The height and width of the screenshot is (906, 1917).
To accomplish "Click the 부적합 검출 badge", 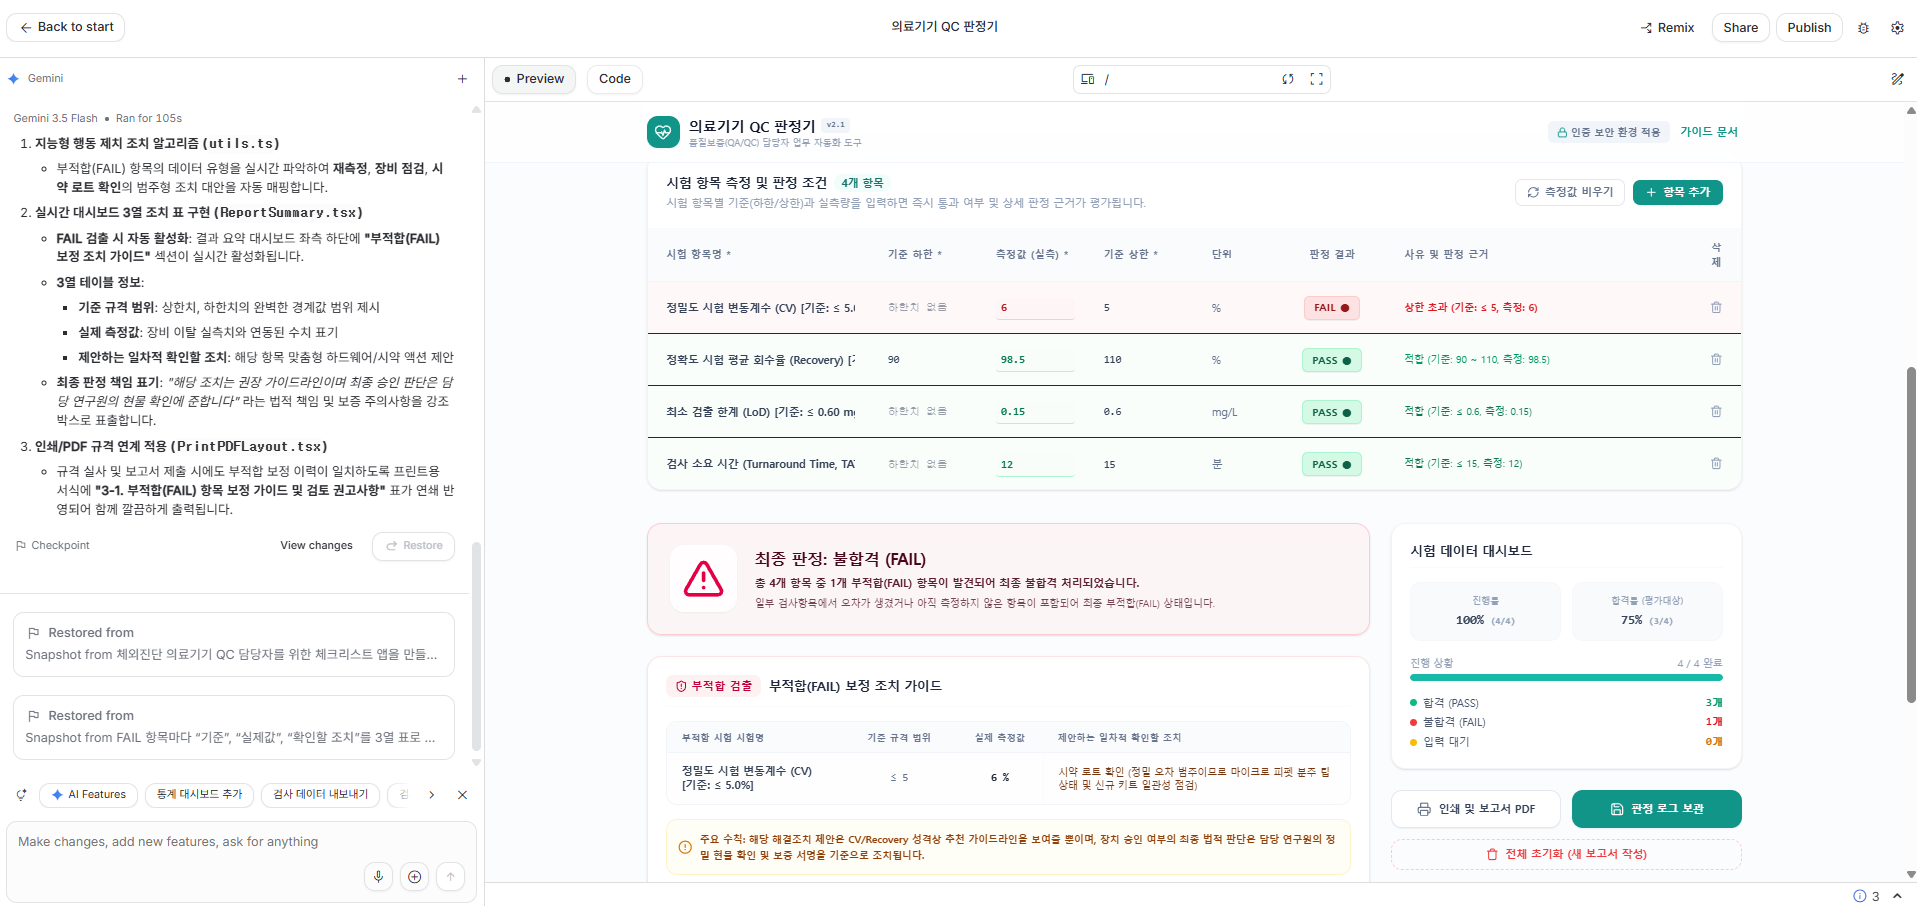I will (x=714, y=686).
